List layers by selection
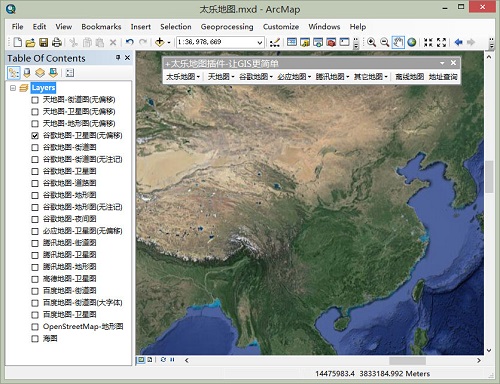The width and height of the screenshot is (500, 384). 53,73
